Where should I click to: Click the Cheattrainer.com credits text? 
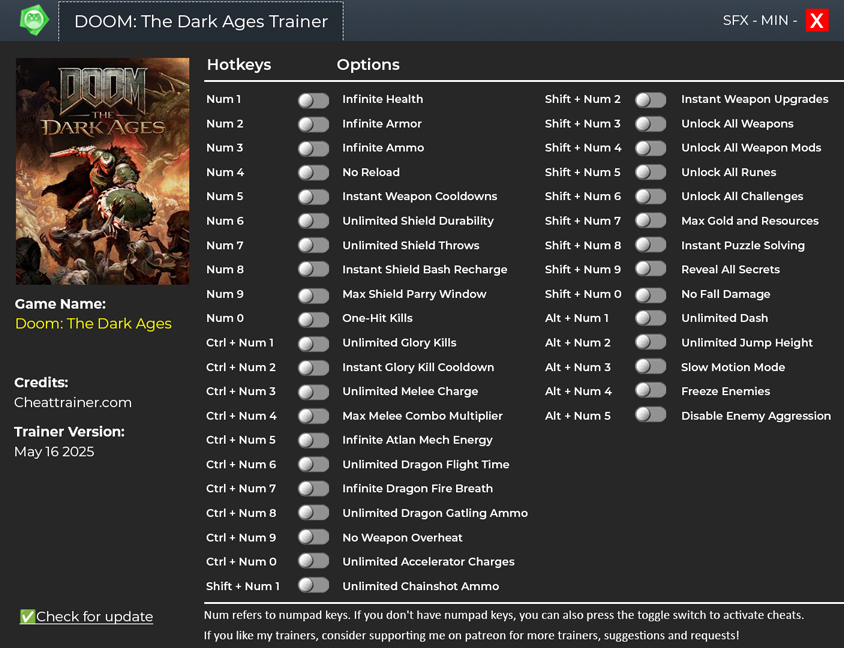click(73, 403)
